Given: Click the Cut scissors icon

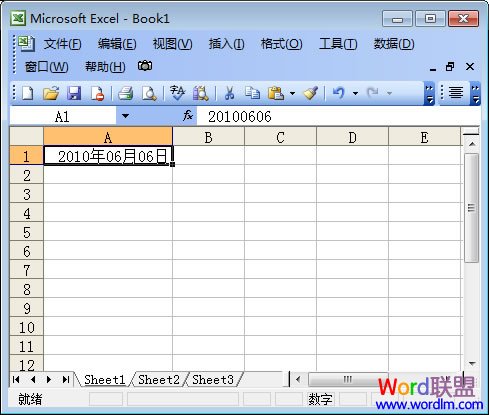Looking at the screenshot, I should 229,93.
